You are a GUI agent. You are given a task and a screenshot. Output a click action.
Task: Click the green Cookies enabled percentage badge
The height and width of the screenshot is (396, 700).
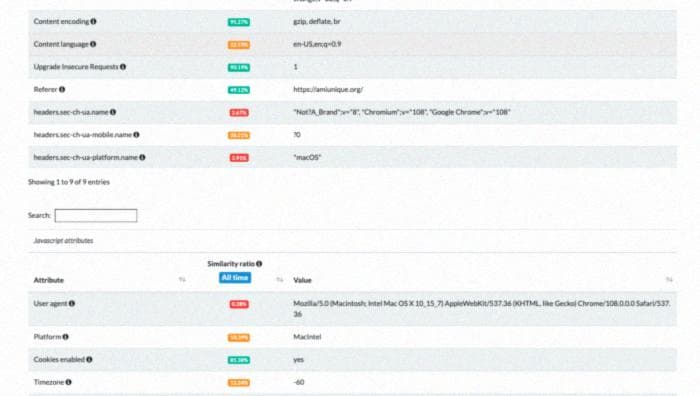tap(239, 360)
